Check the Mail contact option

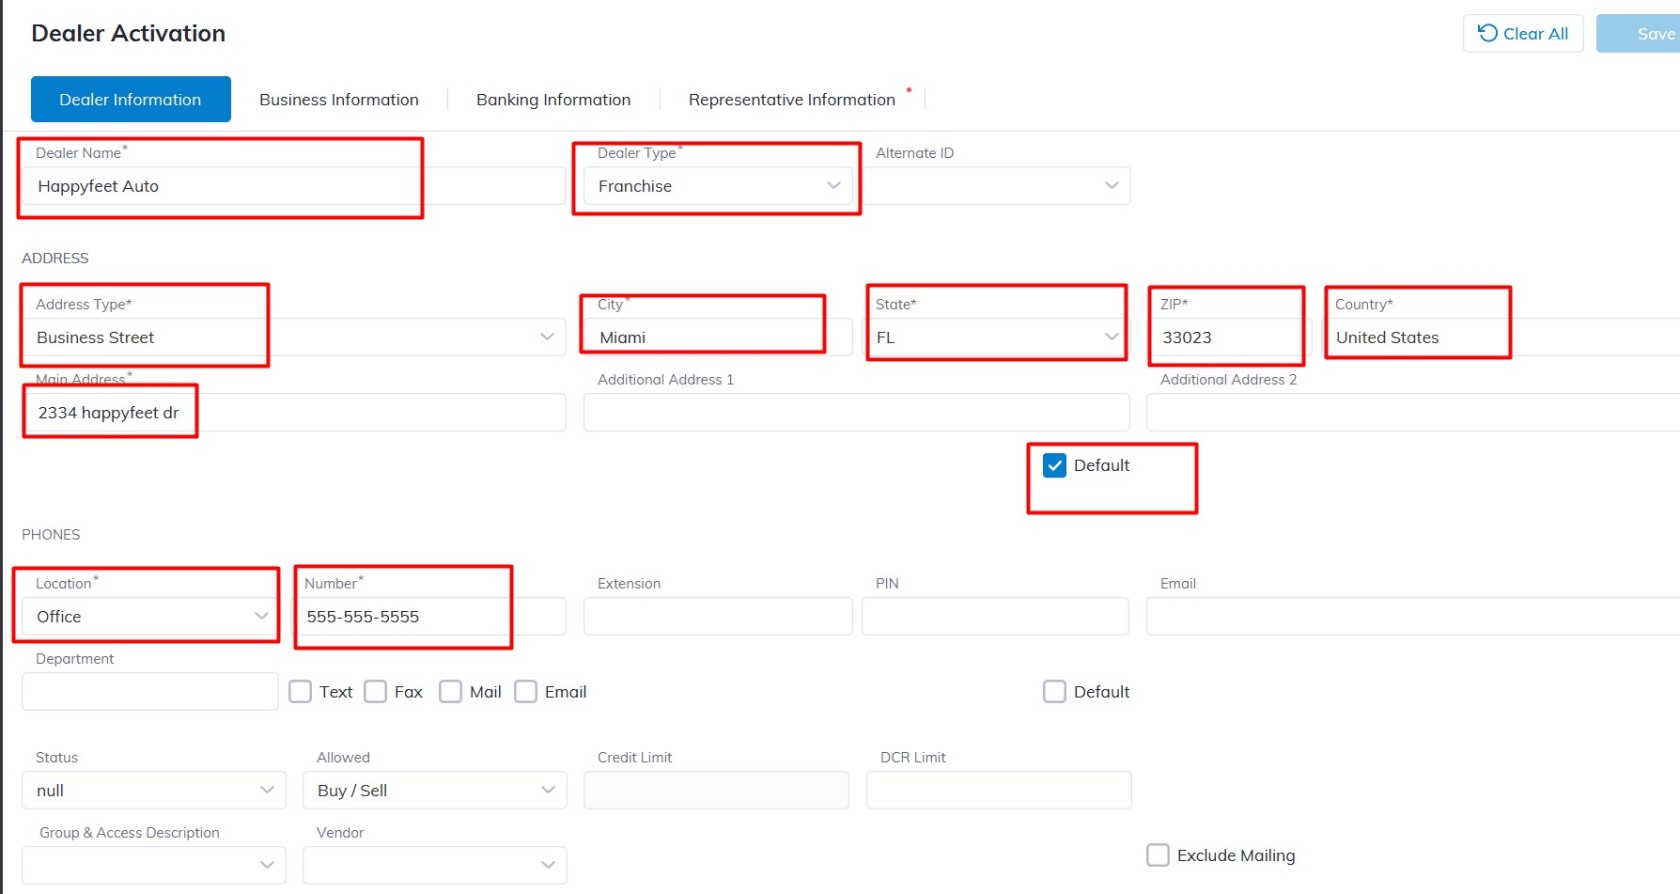tap(451, 692)
